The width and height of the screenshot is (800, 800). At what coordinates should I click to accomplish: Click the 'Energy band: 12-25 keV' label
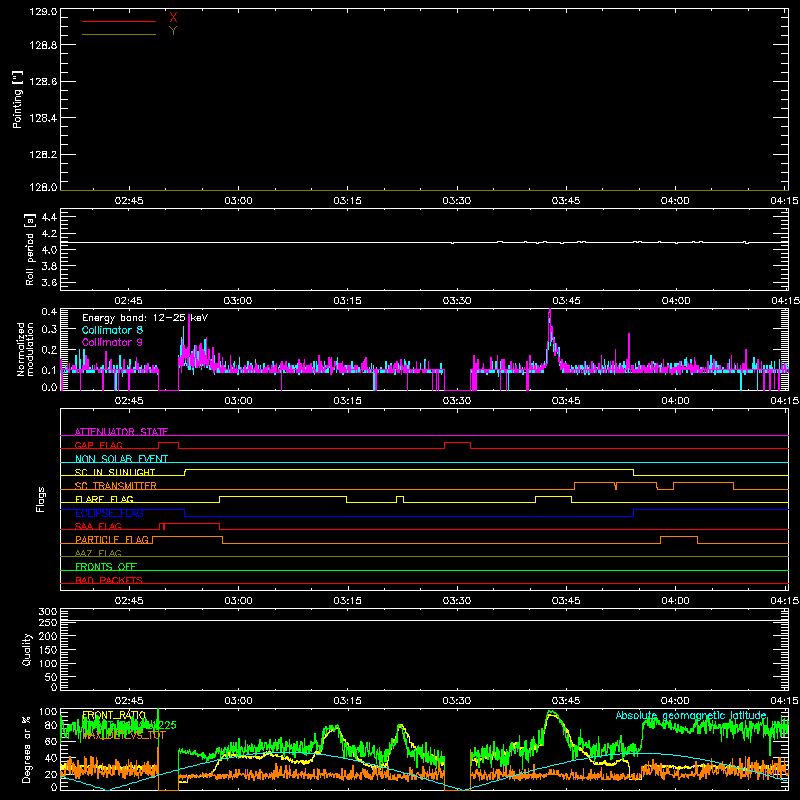145,318
